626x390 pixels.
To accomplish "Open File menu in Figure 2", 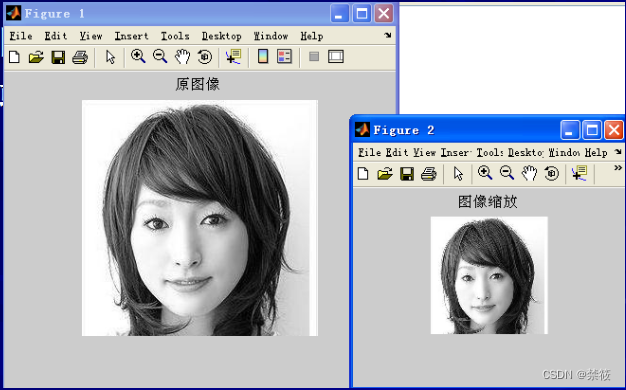I will [x=370, y=152].
